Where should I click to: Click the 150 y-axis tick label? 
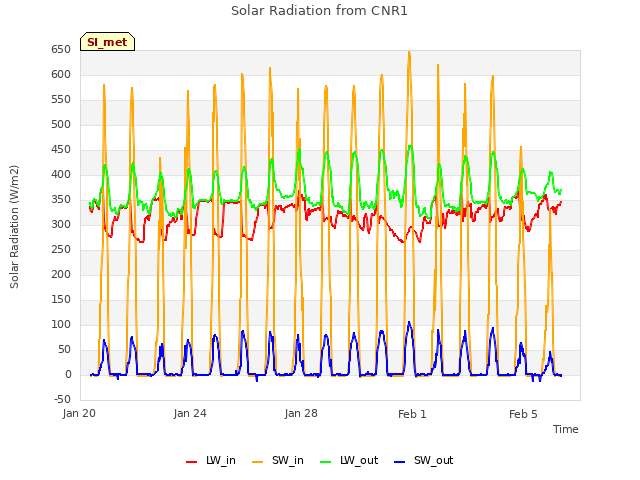[61, 300]
